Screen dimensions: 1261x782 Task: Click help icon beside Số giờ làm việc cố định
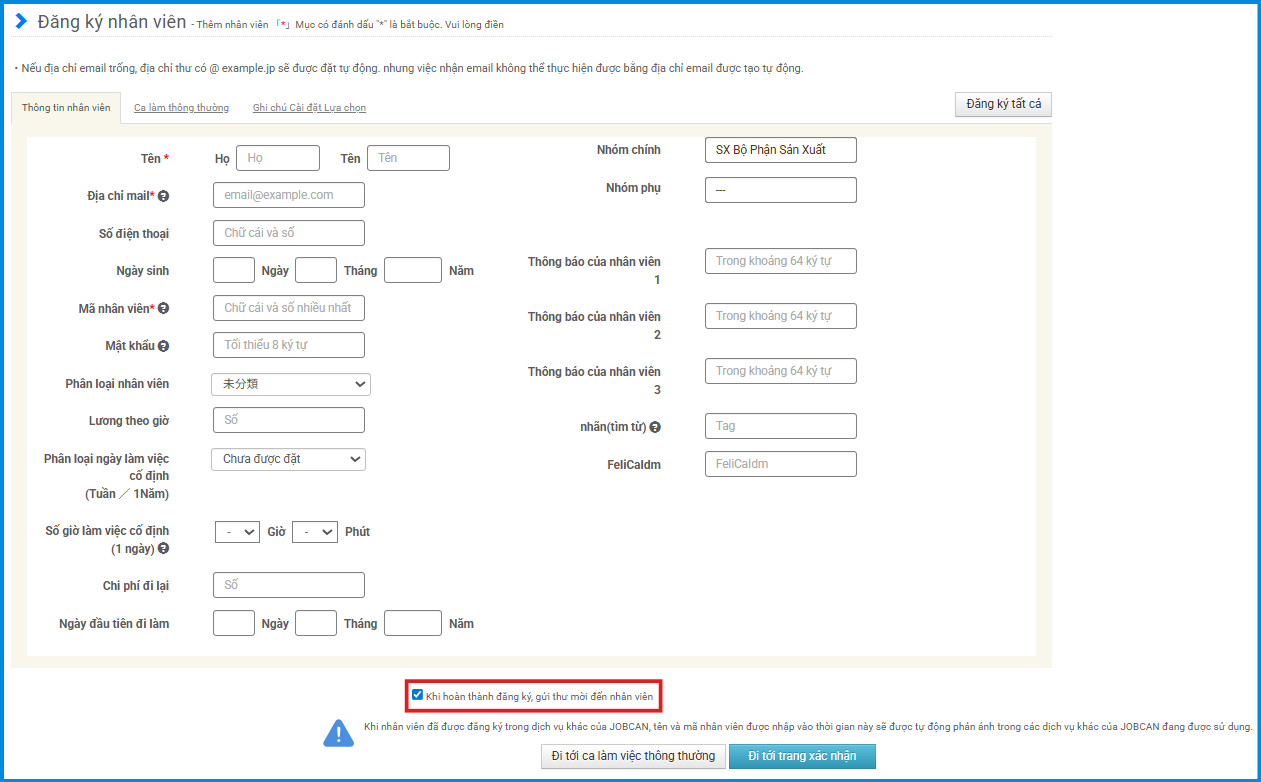tap(163, 549)
